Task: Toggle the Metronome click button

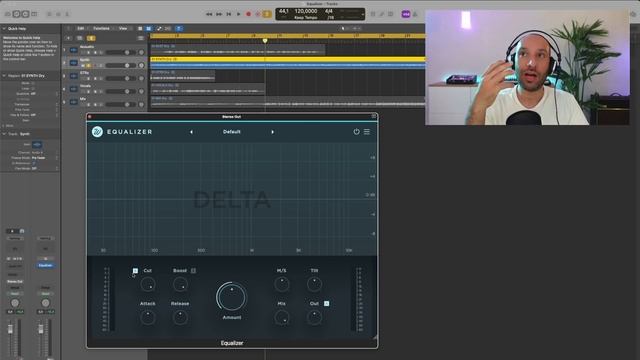Action: click(x=415, y=14)
